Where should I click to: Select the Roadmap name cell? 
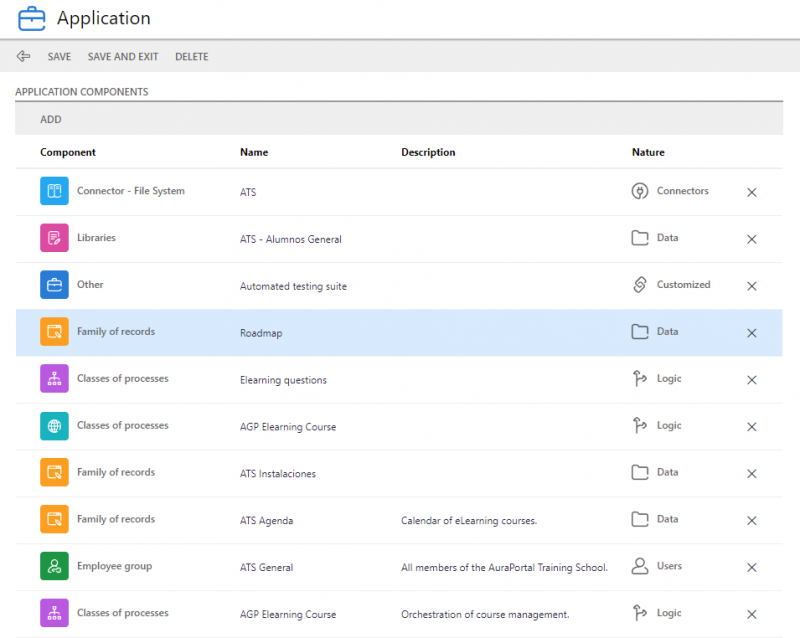click(x=261, y=333)
